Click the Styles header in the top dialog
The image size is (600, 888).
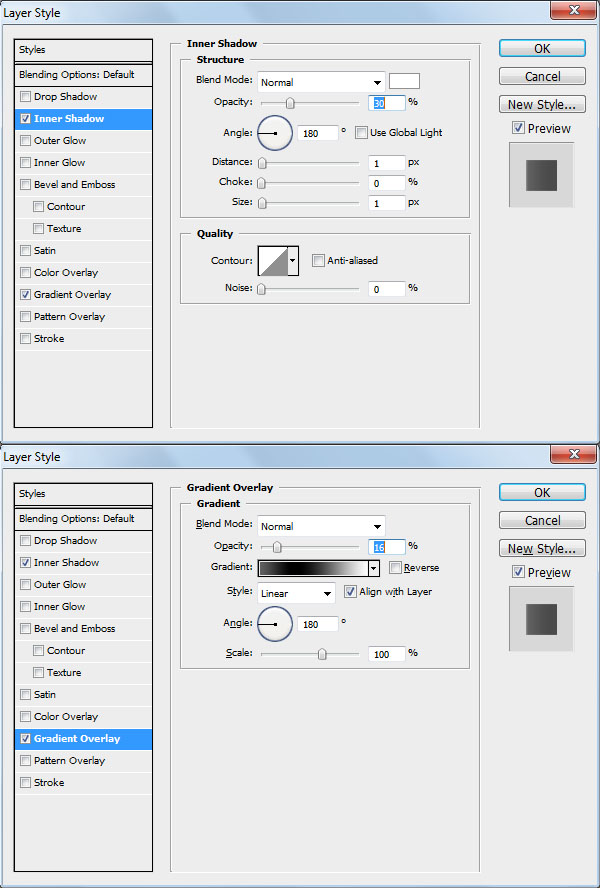83,50
